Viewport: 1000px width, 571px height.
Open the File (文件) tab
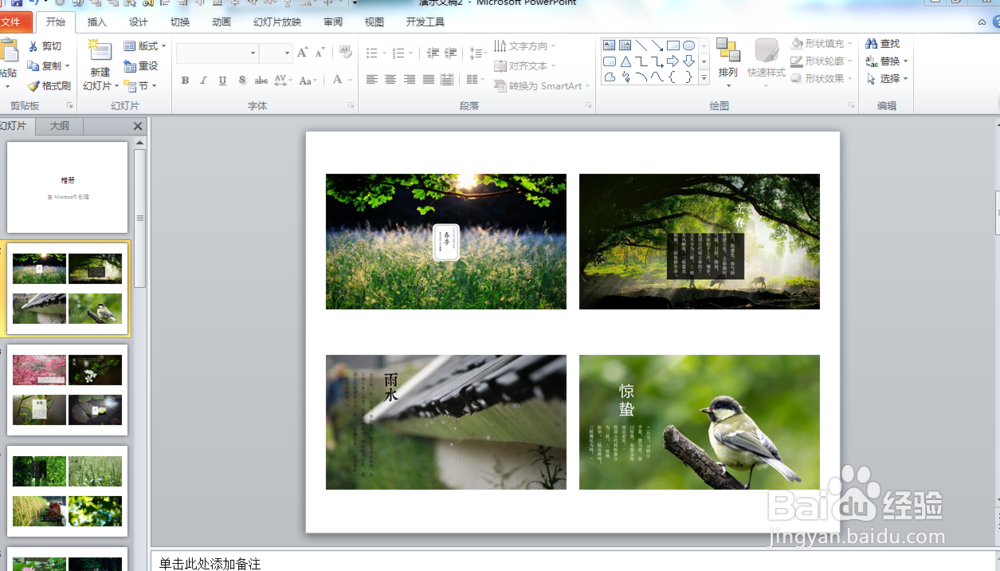click(12, 22)
